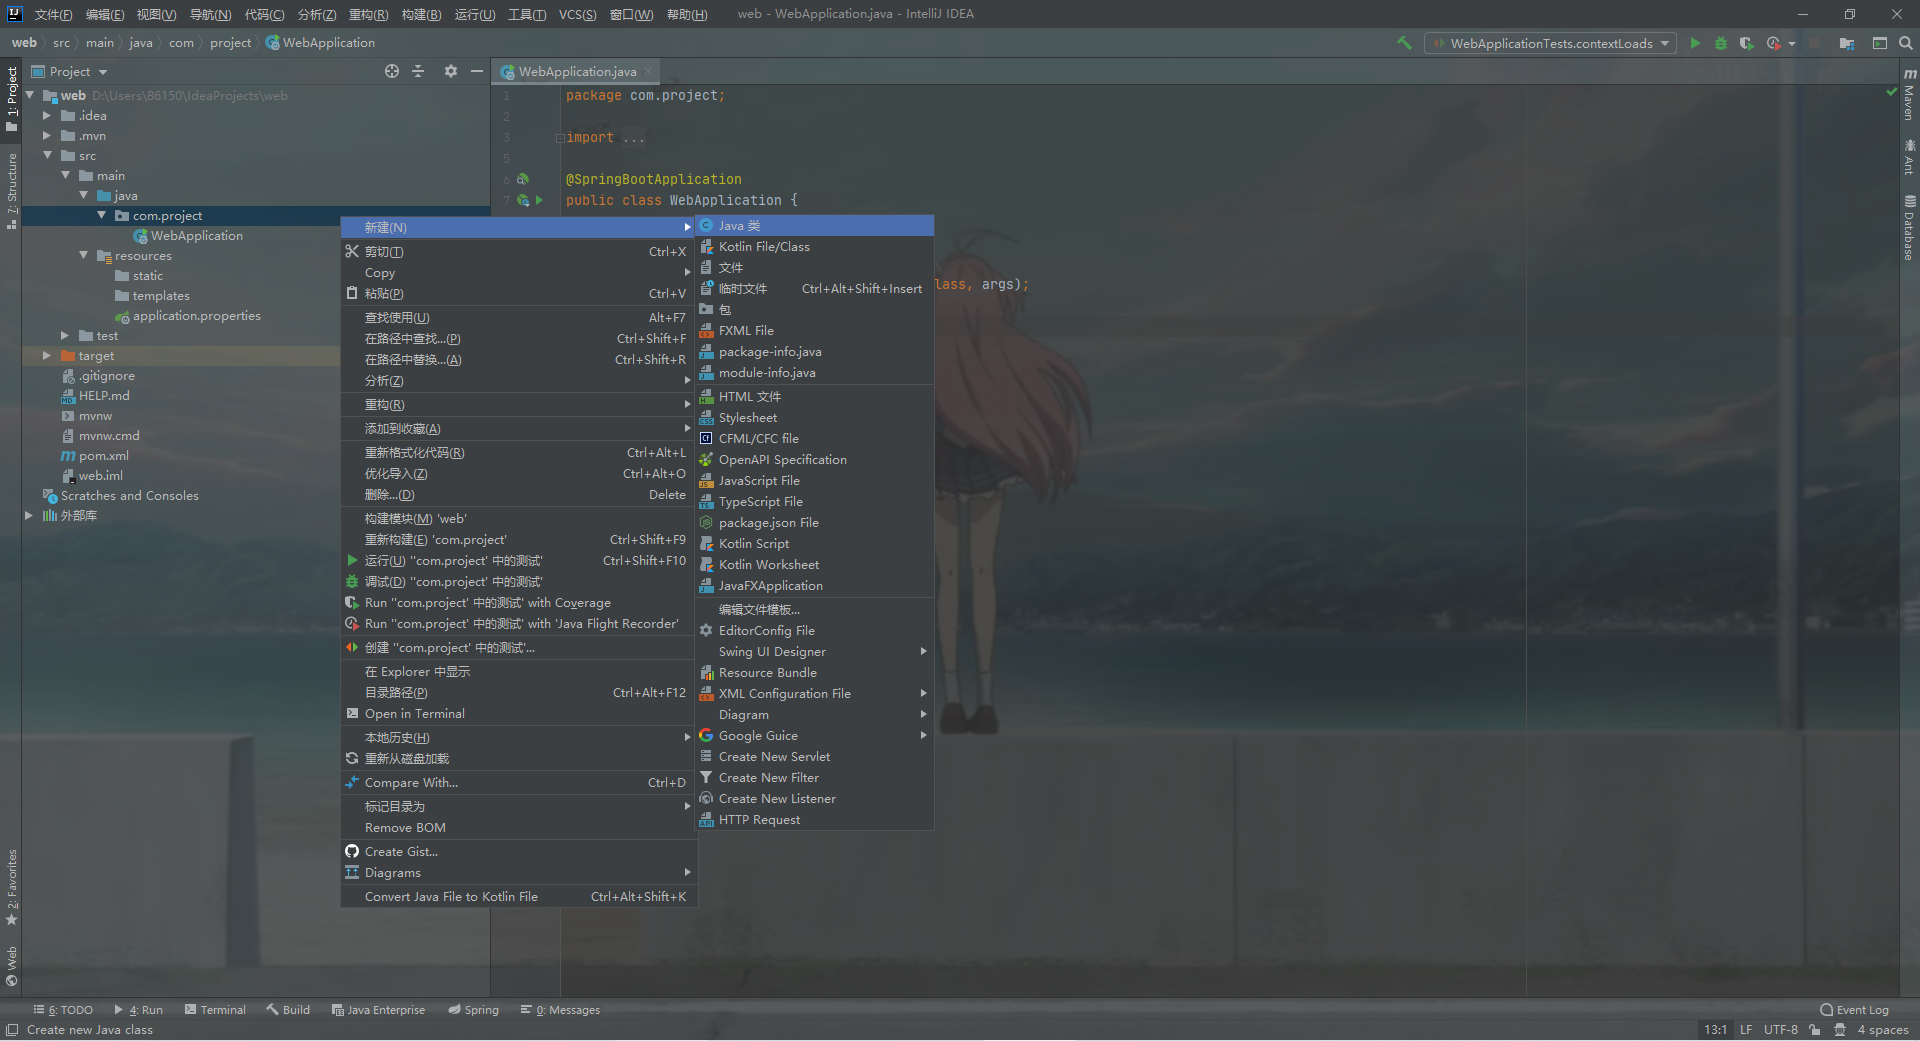Select Convert Java File to Kotlin File
Viewport: 1920px width, 1041px height.
coord(518,897)
